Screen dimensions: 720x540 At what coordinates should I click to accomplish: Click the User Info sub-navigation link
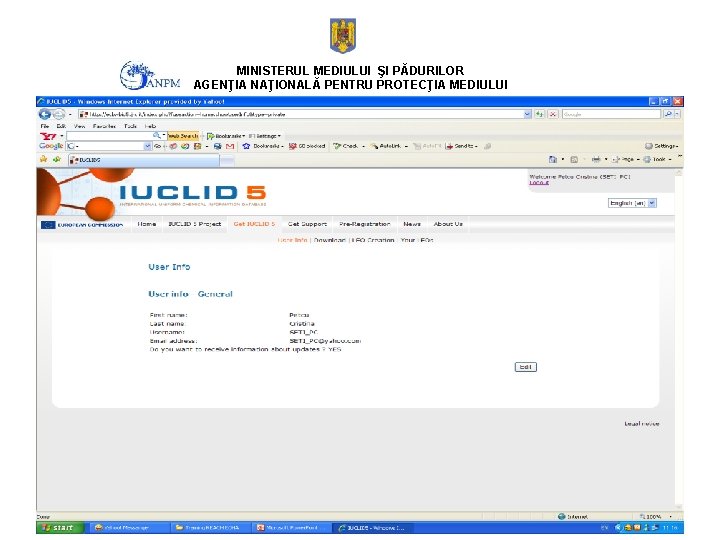292,240
